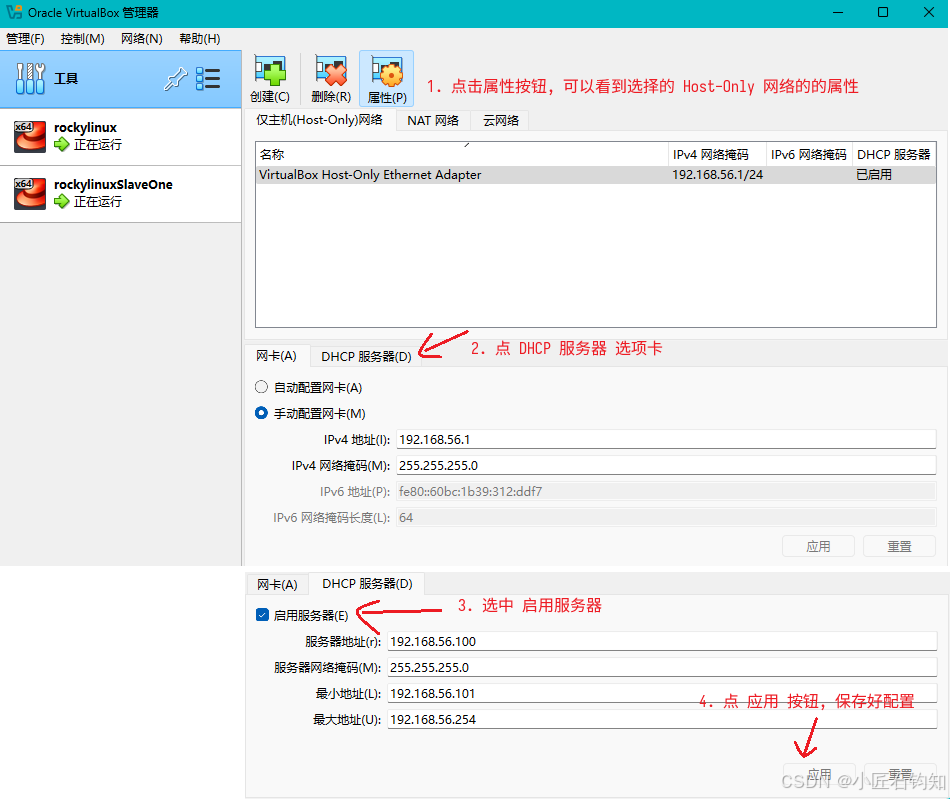The width and height of the screenshot is (950, 799).
Task: Open the 控制(M) menu
Action: [82, 39]
